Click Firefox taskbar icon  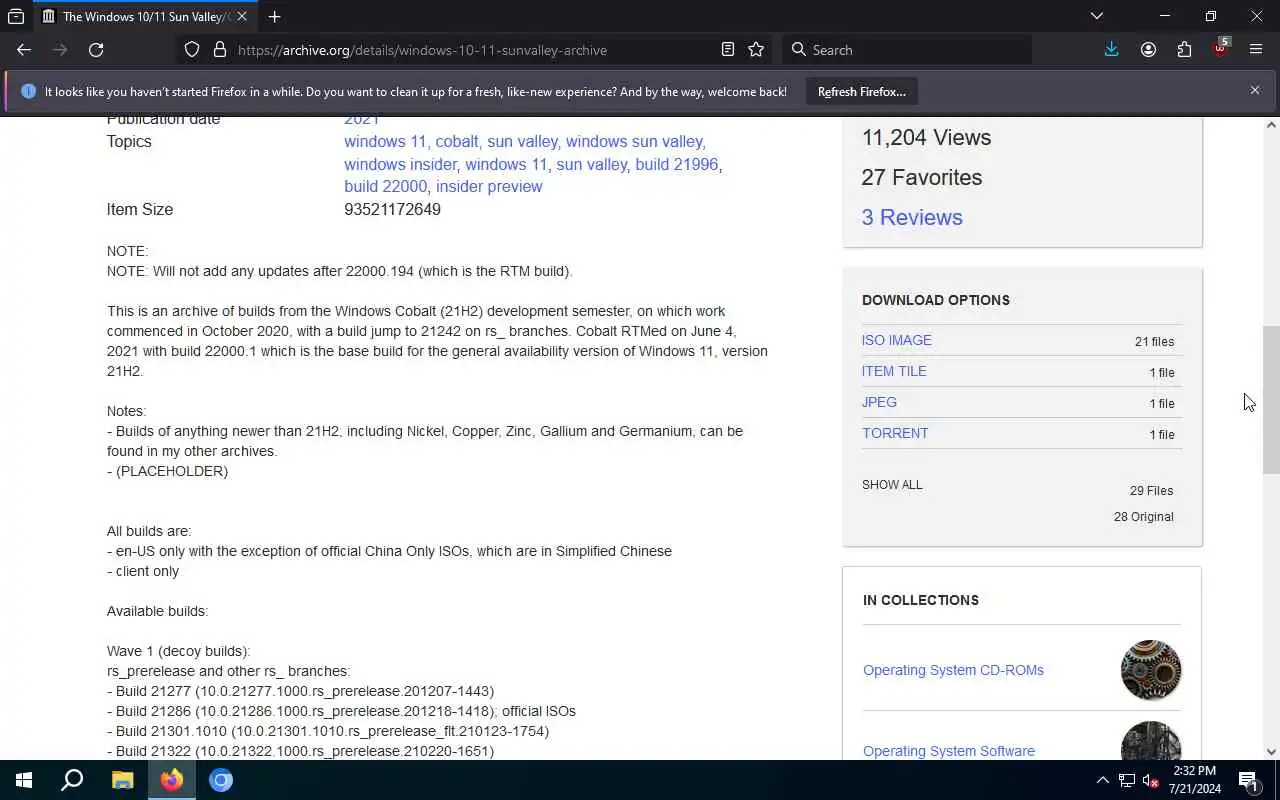click(172, 780)
